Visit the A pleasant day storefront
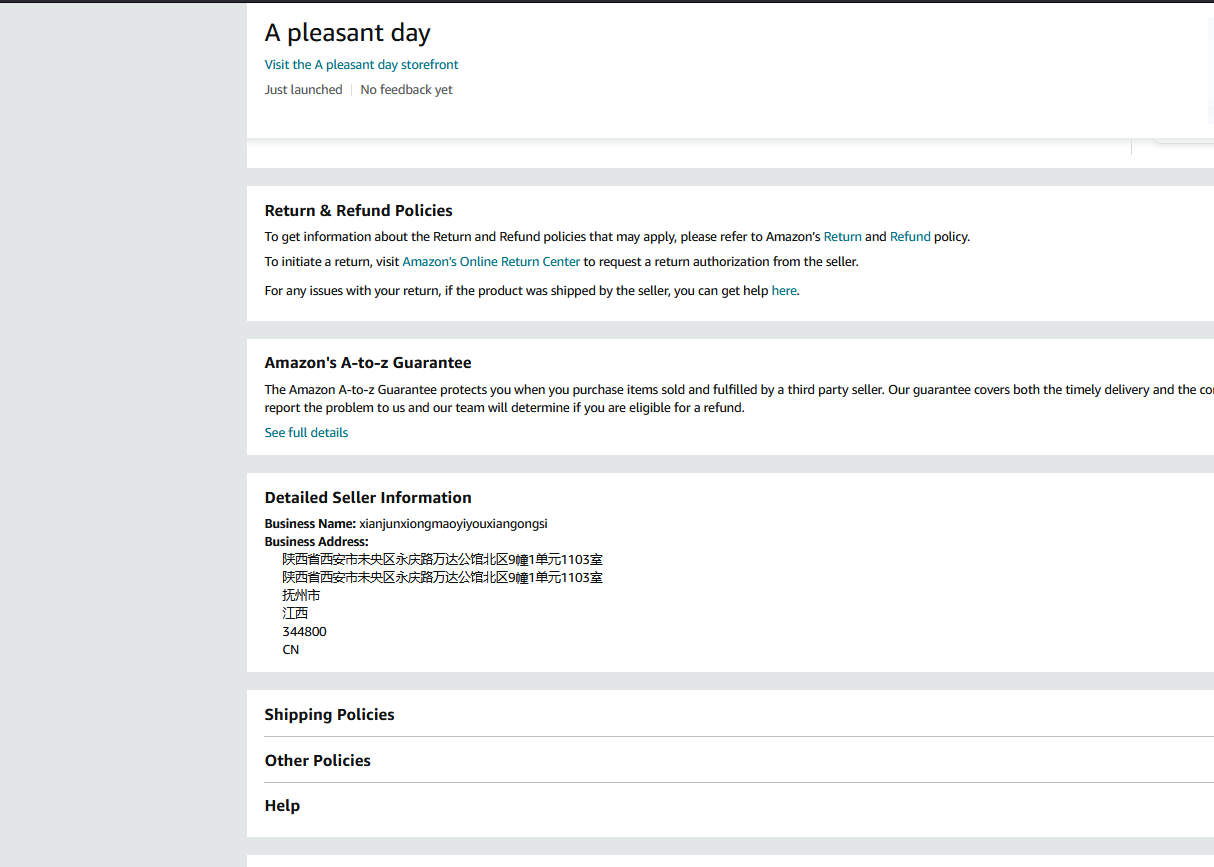The image size is (1214, 867). 361,65
